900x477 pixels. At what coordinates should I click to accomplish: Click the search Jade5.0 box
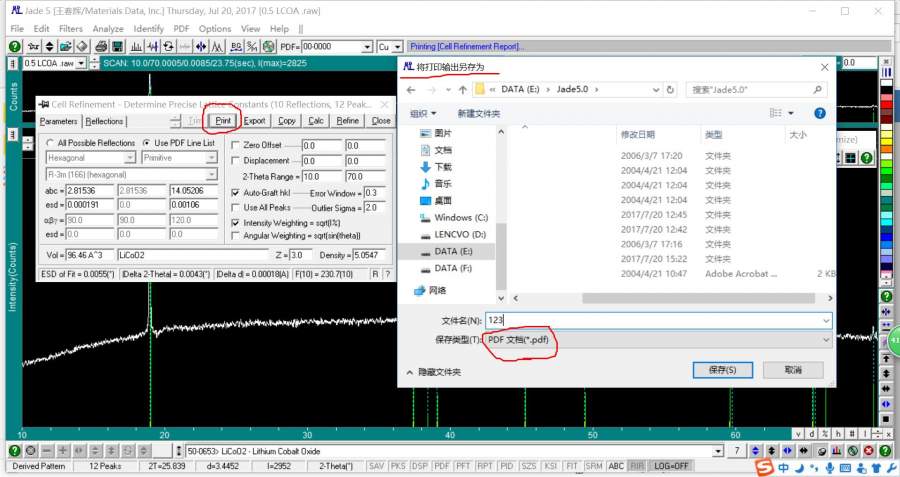coord(757,90)
